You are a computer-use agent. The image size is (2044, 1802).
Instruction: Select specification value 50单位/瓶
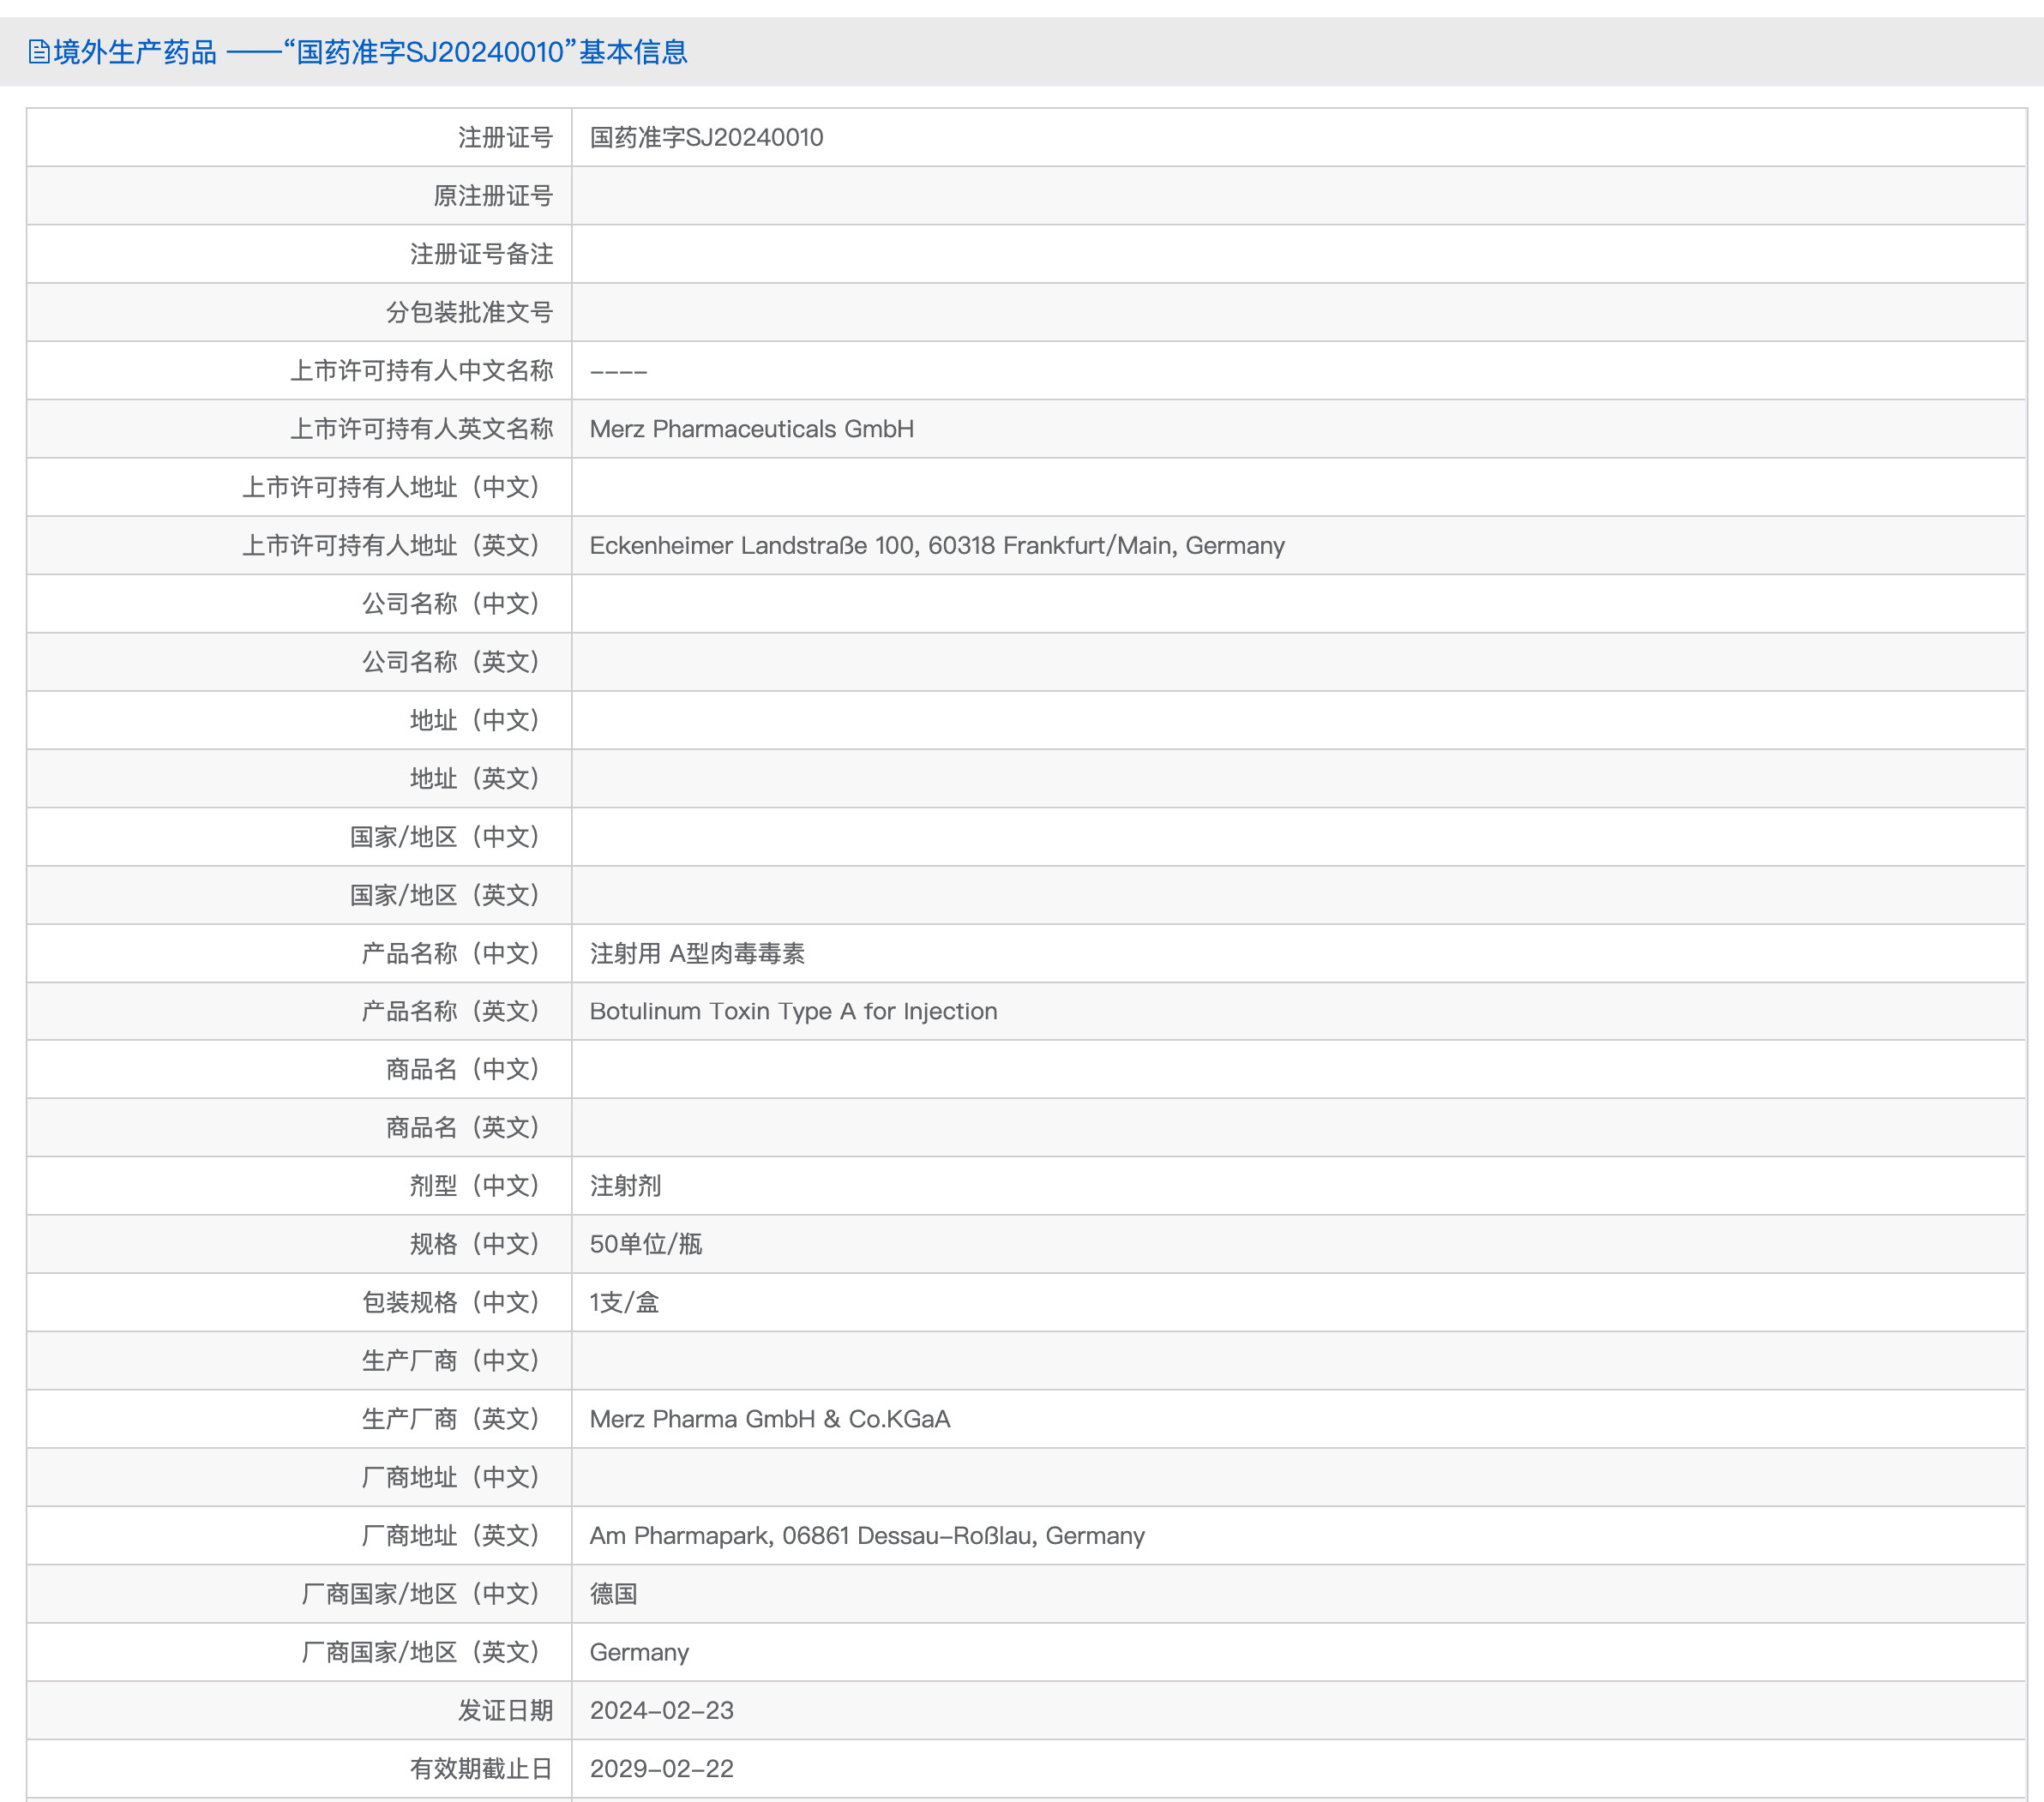click(645, 1245)
